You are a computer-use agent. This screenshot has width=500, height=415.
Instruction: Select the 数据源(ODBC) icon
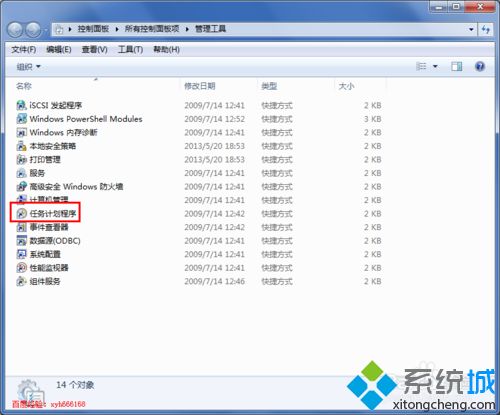(x=21, y=241)
